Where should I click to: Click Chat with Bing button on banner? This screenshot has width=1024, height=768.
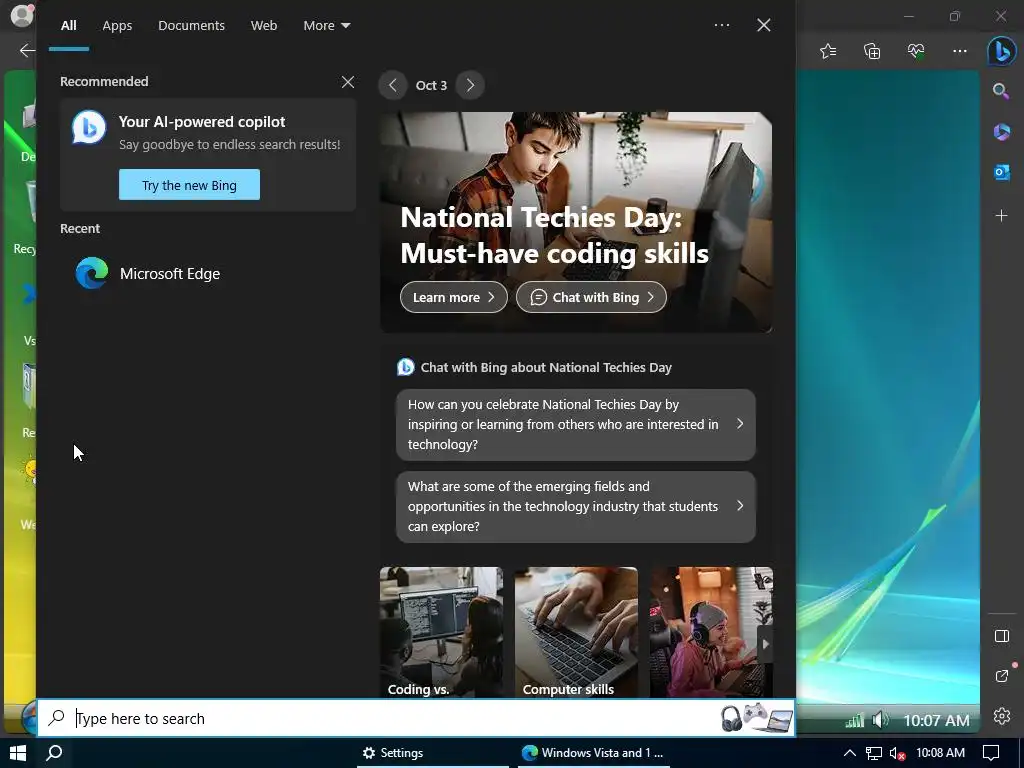(591, 297)
